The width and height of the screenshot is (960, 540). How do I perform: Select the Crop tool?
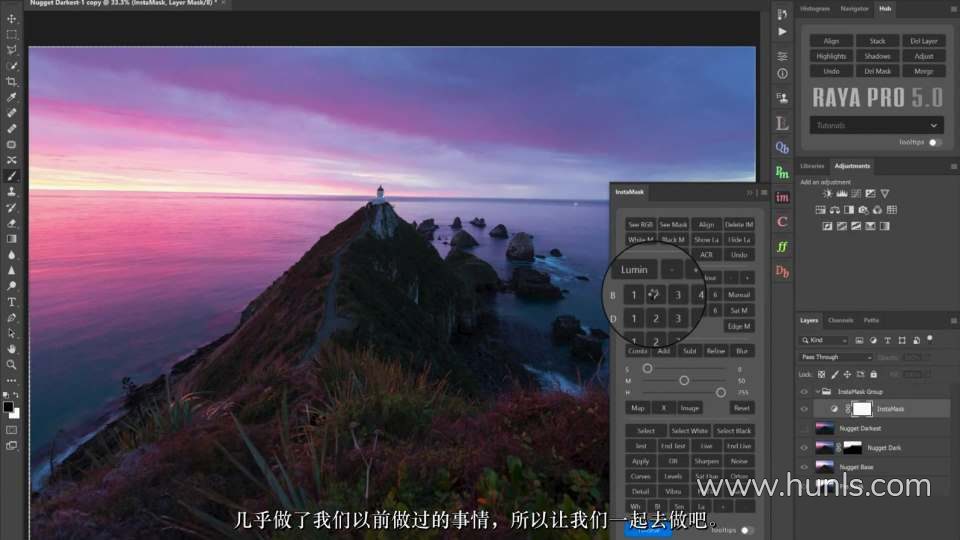12,81
